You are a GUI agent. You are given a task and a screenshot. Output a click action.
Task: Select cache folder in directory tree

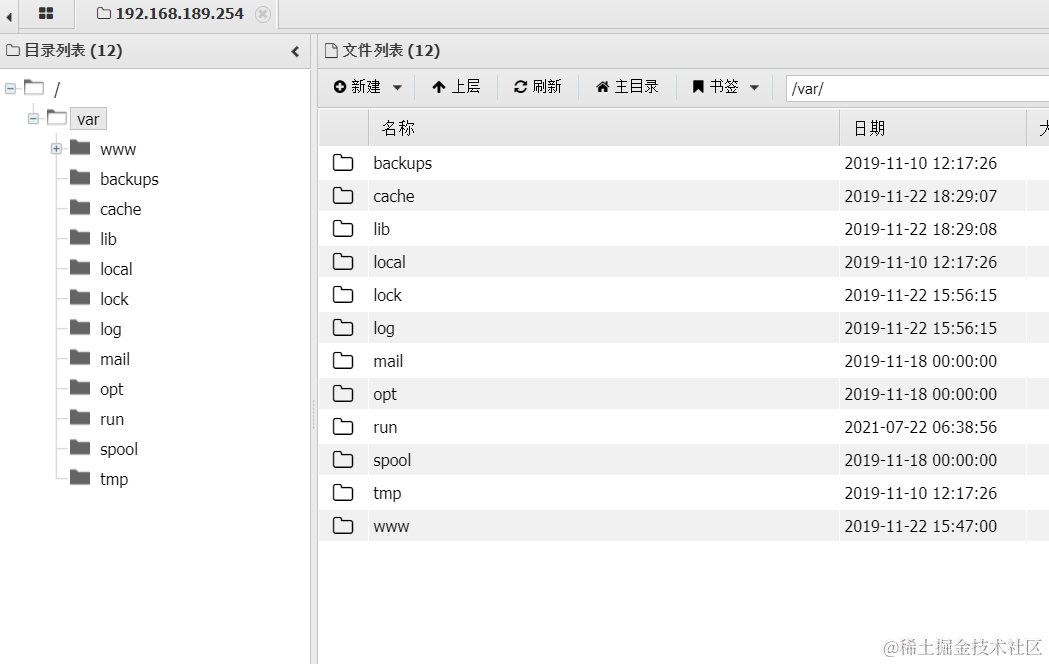(120, 209)
